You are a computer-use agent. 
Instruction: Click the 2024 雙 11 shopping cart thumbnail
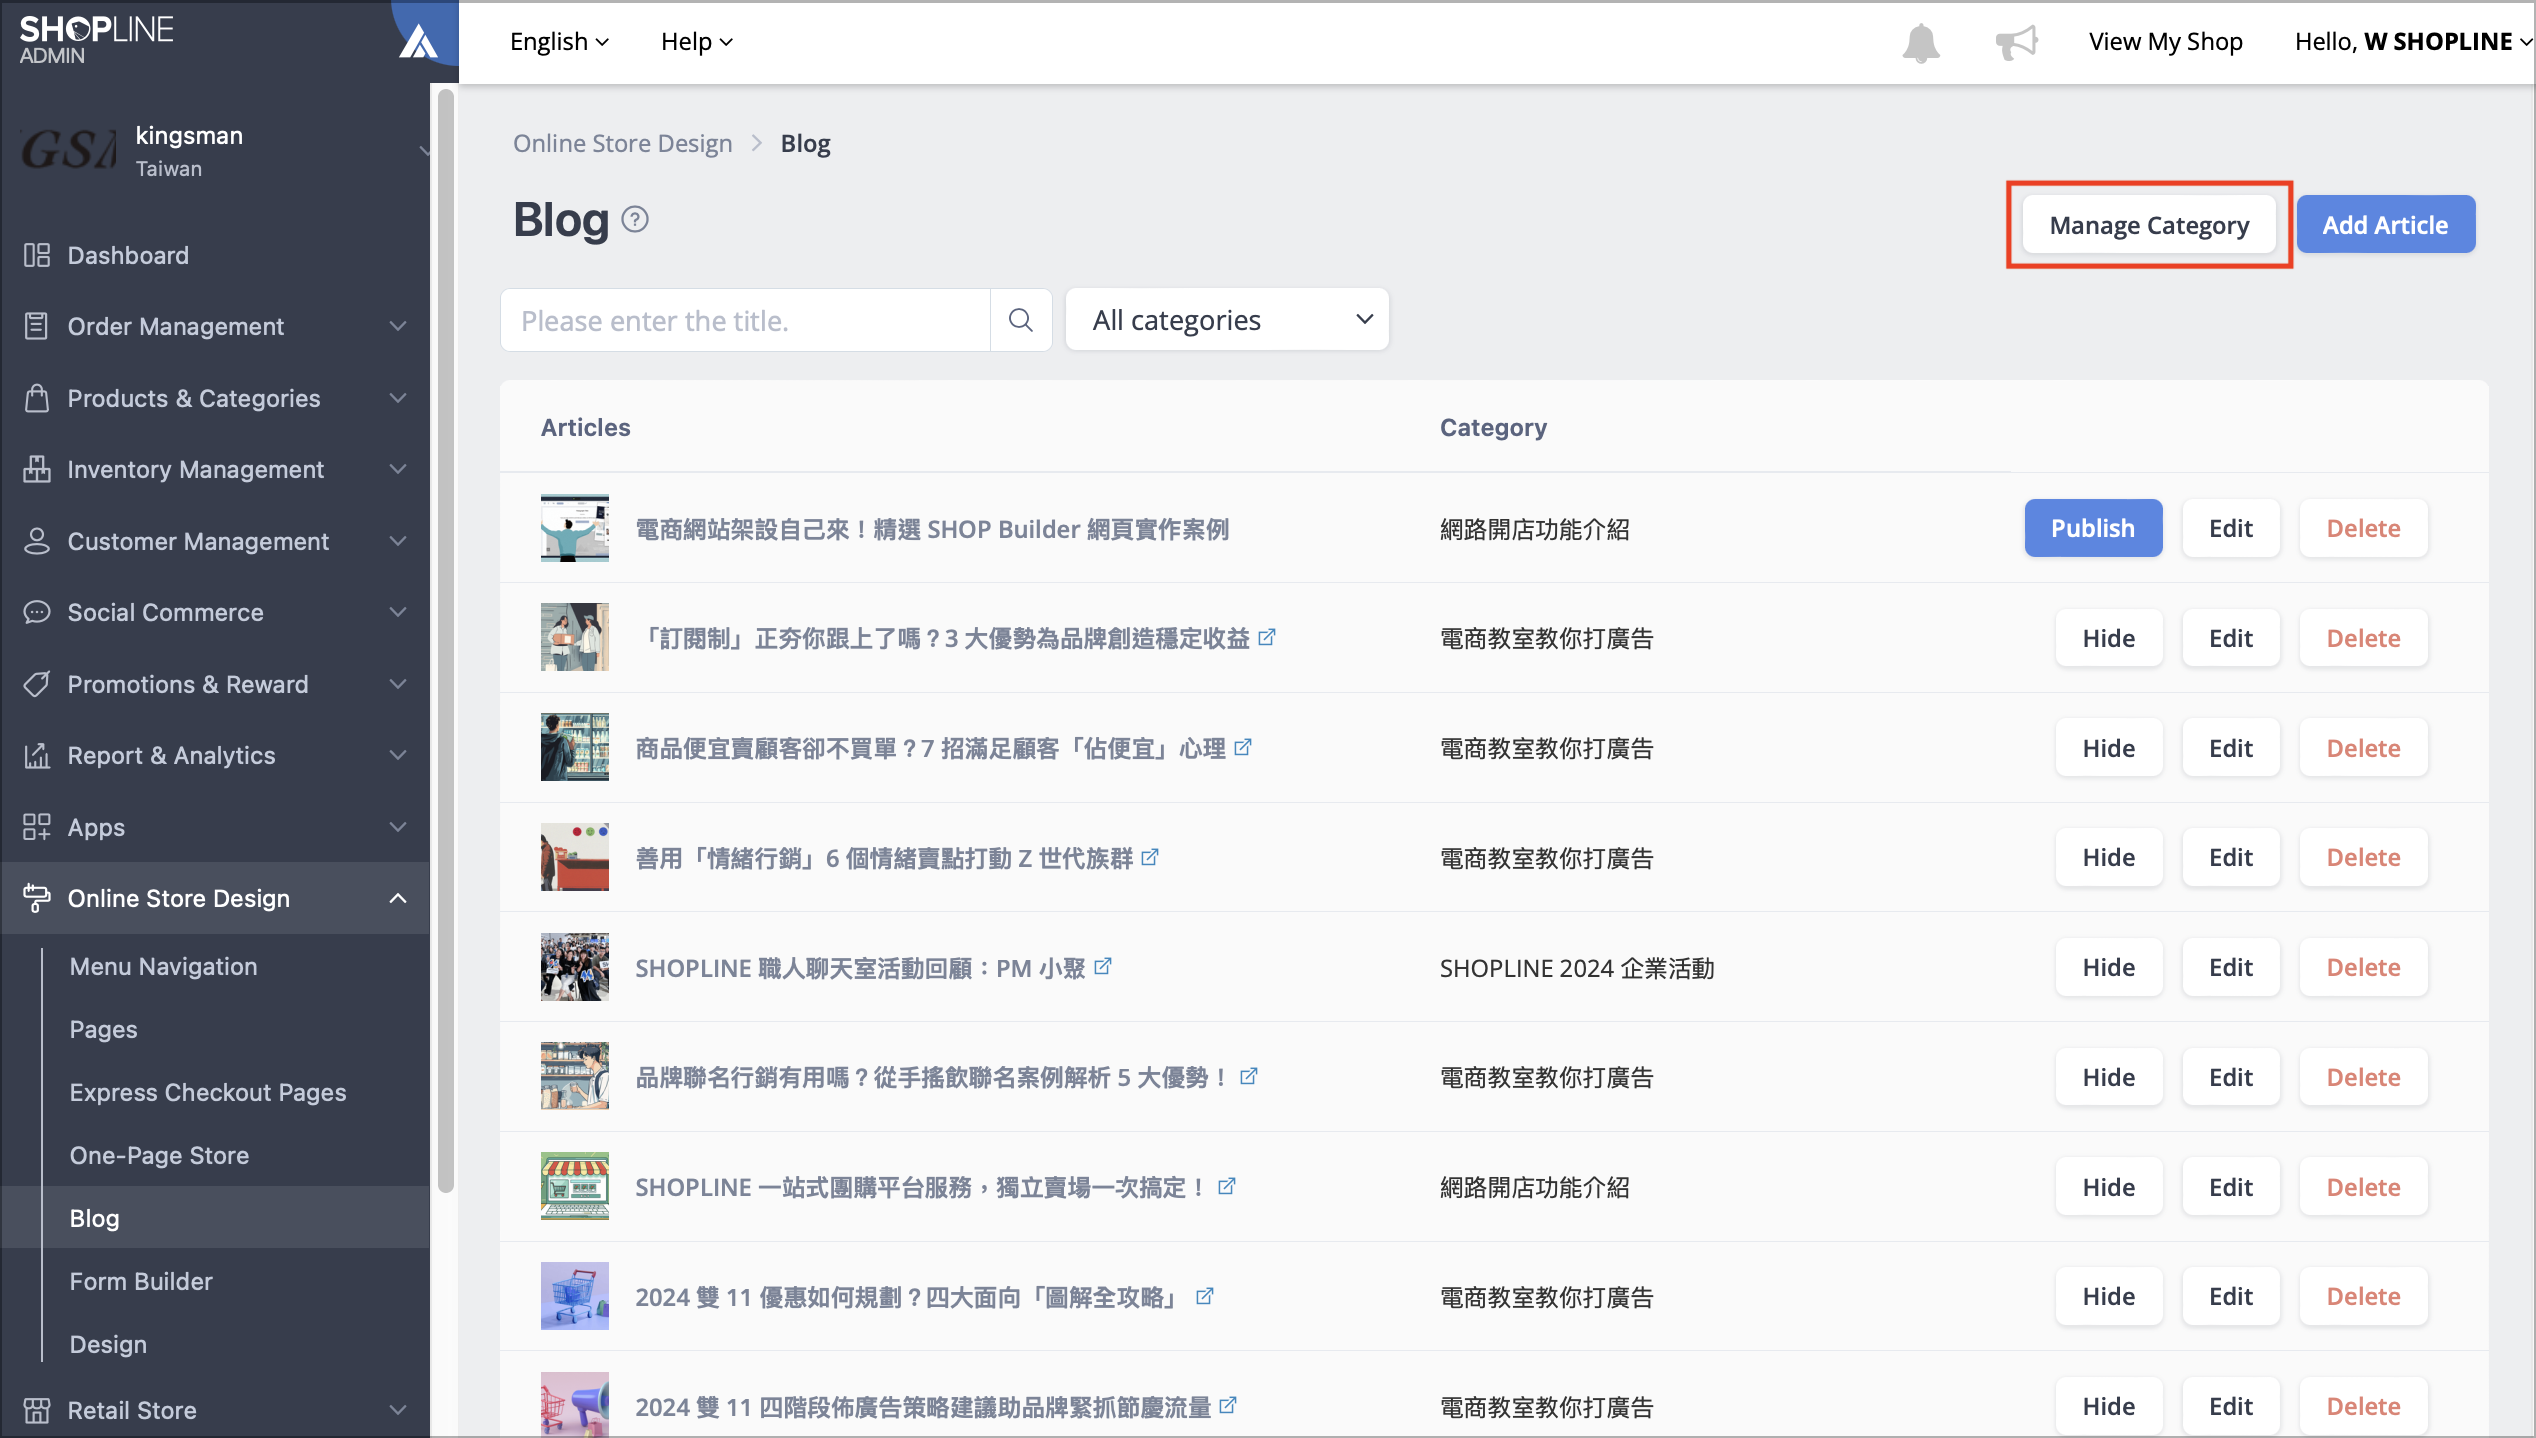pyautogui.click(x=574, y=1296)
